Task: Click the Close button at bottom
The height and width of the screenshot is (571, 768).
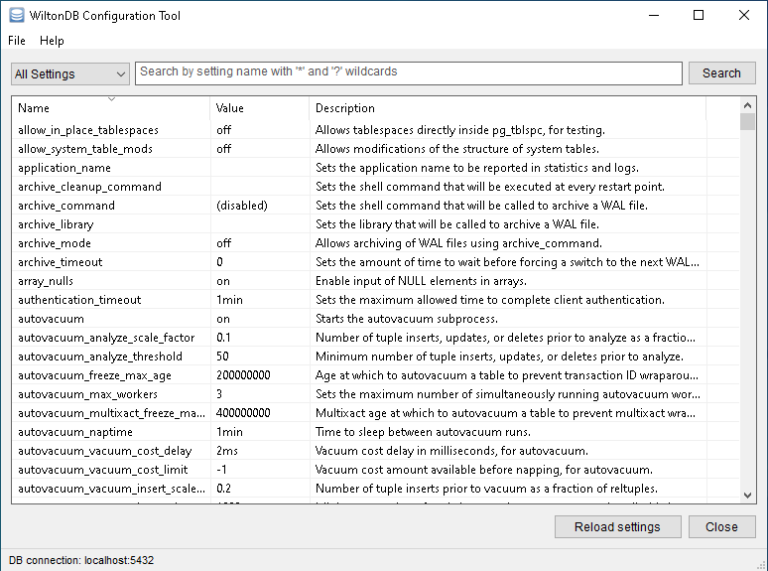Action: click(721, 527)
